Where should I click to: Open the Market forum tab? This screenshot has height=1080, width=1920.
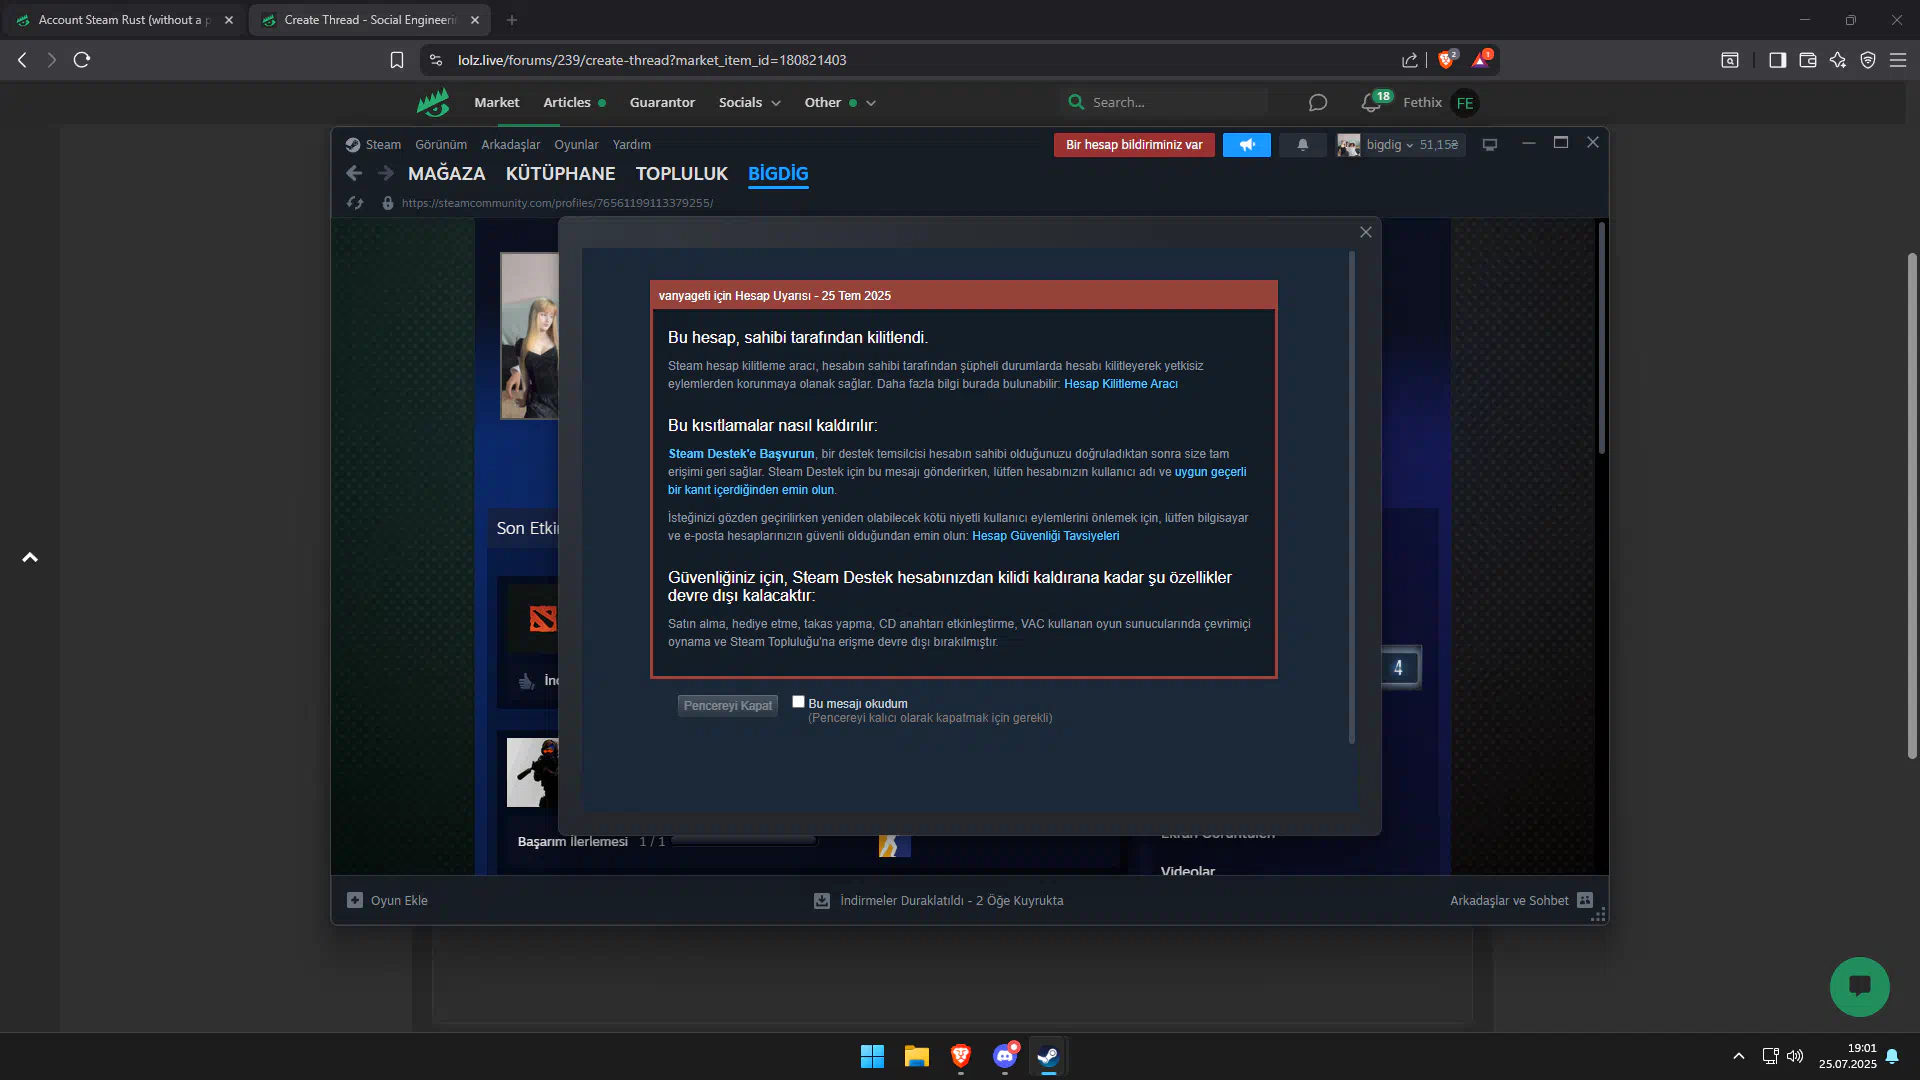pos(497,102)
